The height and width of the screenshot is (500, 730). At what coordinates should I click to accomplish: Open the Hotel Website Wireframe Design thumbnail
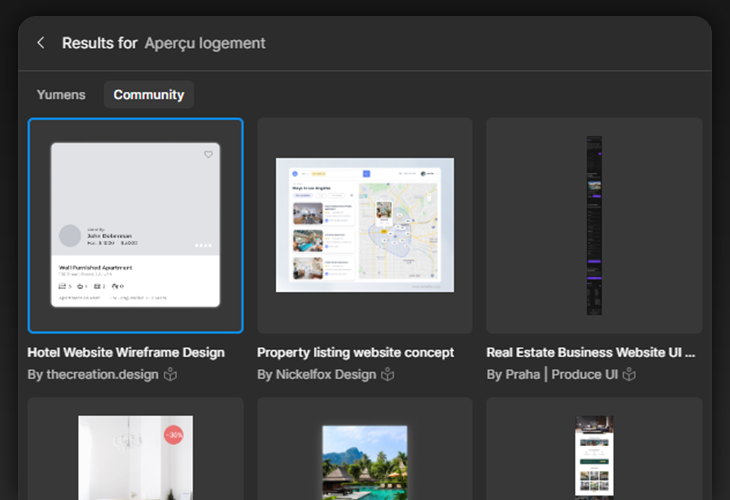[135, 226]
